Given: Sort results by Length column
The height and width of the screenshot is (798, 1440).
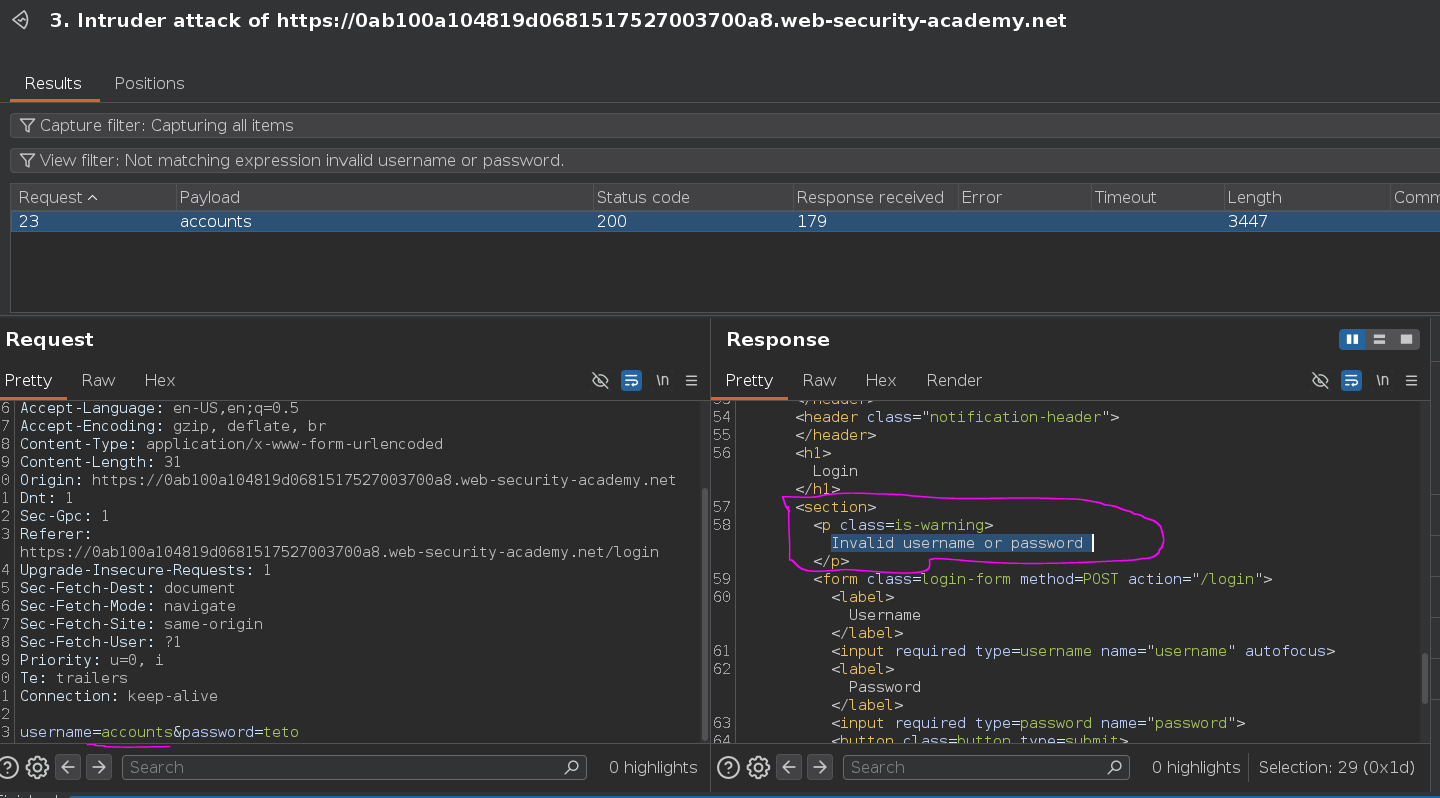Looking at the screenshot, I should 1307,197.
